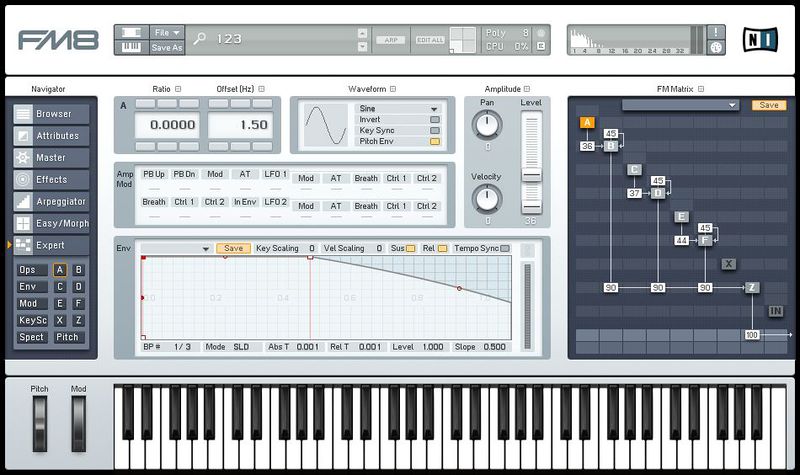Image resolution: width=800 pixels, height=475 pixels.
Task: Expand the FM Matrix preset dropdown
Action: tap(679, 104)
